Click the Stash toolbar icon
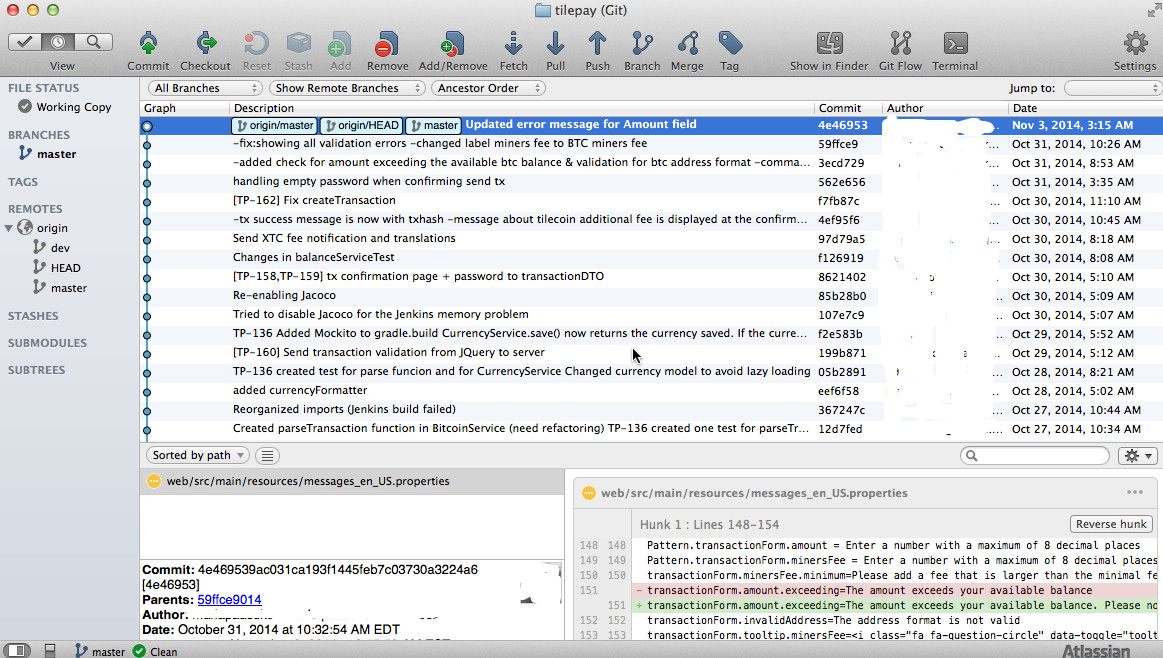 pos(298,44)
